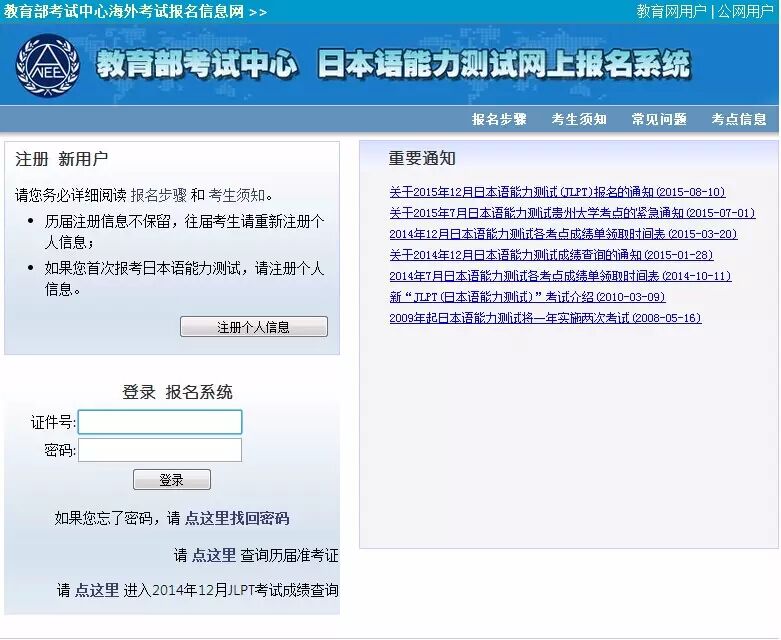Select 教育网用户 link at top right
The height and width of the screenshot is (640, 781).
[x=671, y=11]
